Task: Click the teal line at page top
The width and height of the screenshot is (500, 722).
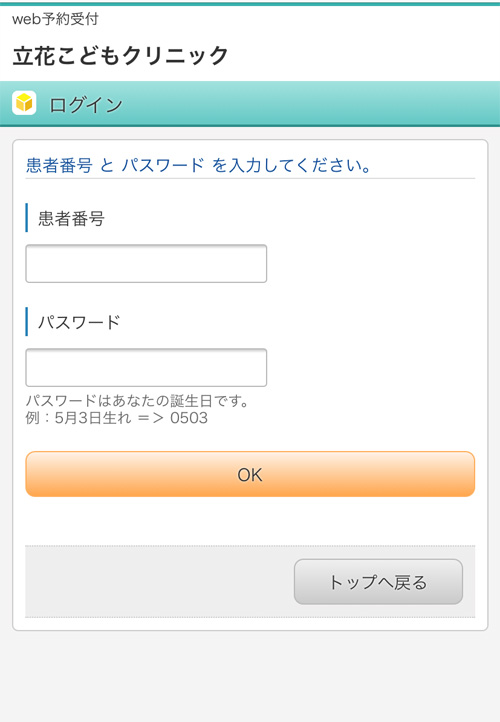Action: point(250,4)
